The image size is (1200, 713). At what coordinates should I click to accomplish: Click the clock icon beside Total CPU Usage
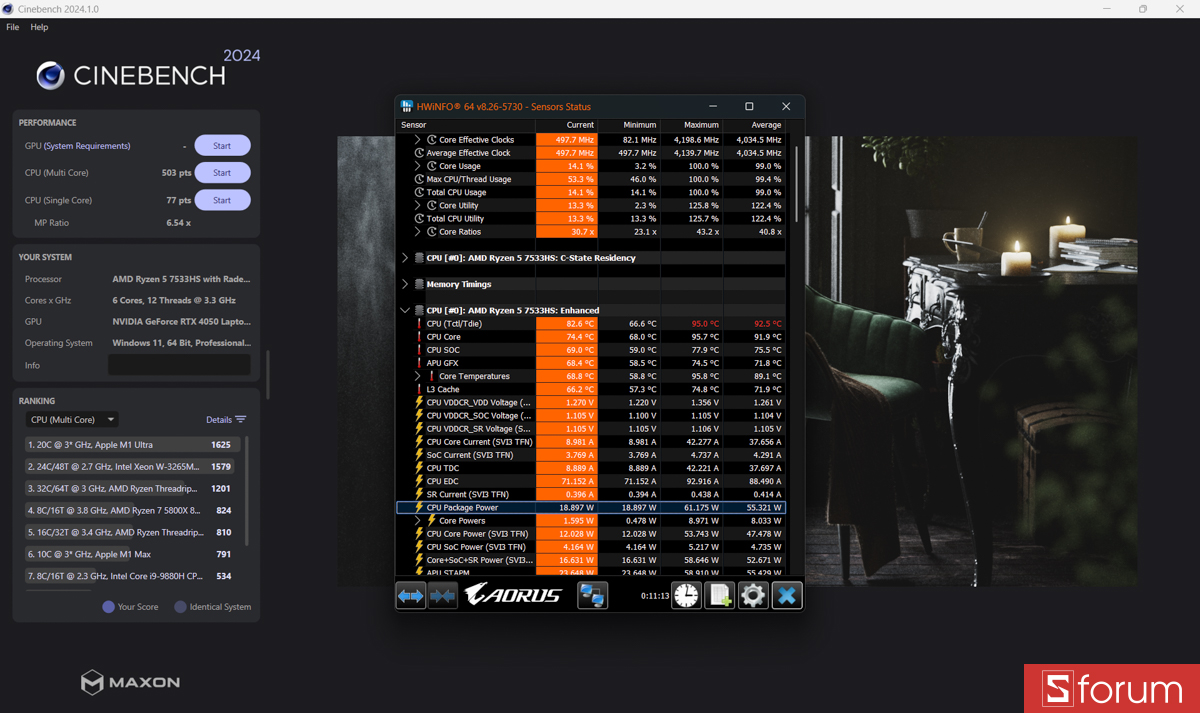point(420,192)
